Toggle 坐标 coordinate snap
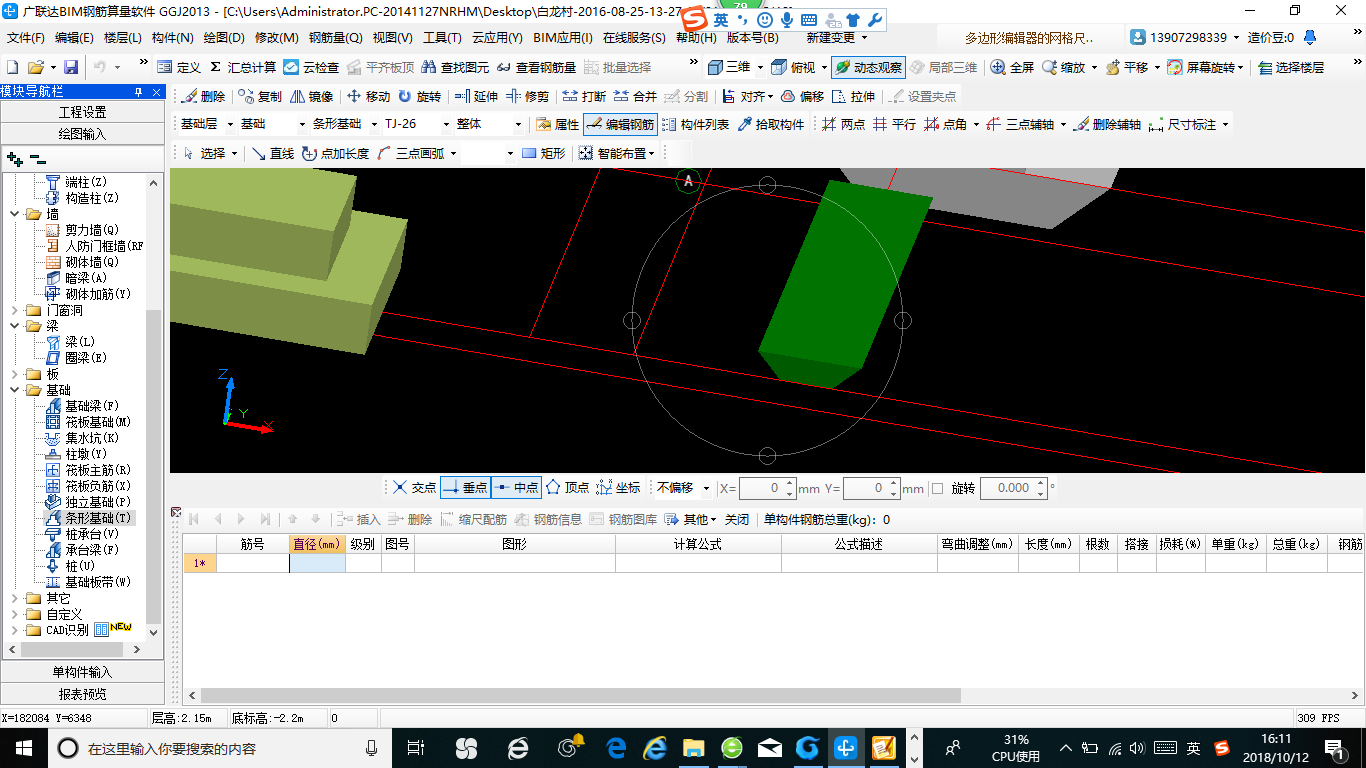 pyautogui.click(x=618, y=488)
